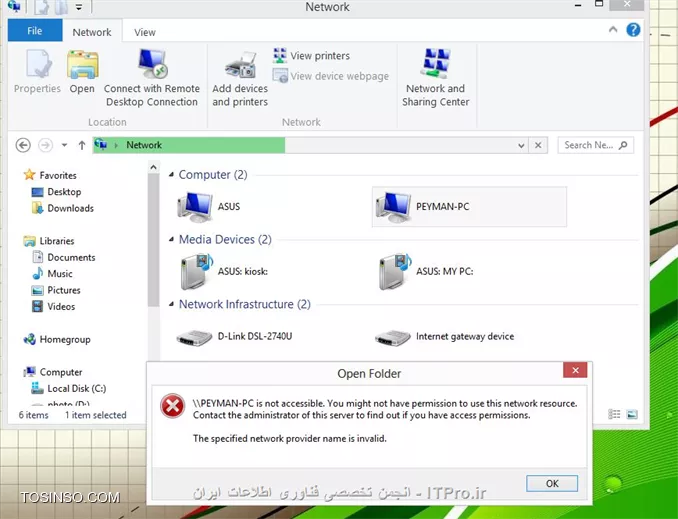This screenshot has width=678, height=519.
Task: Collapse the Network Infrastructure (2) group
Action: [x=171, y=304]
